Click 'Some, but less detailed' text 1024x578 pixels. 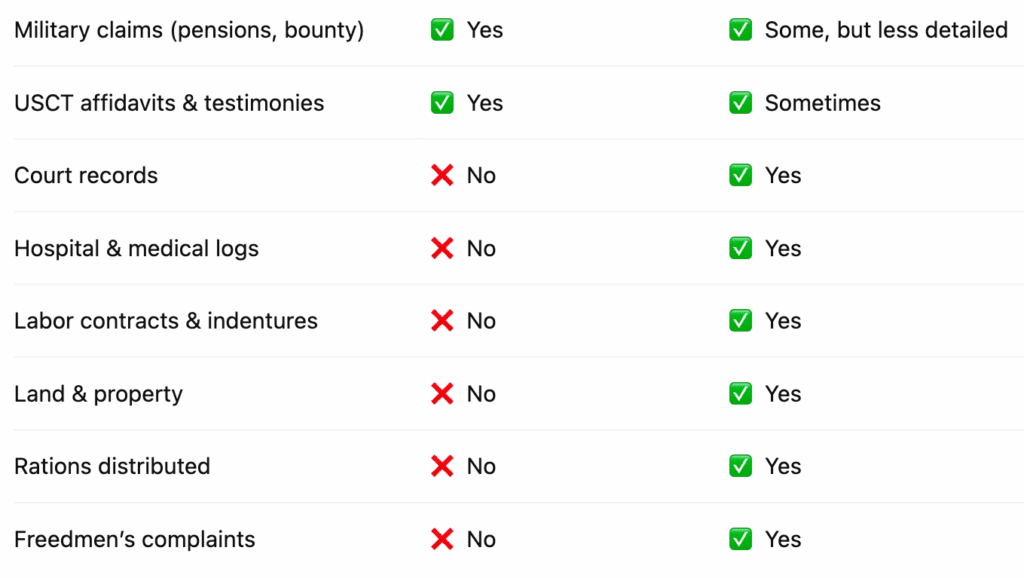click(886, 30)
